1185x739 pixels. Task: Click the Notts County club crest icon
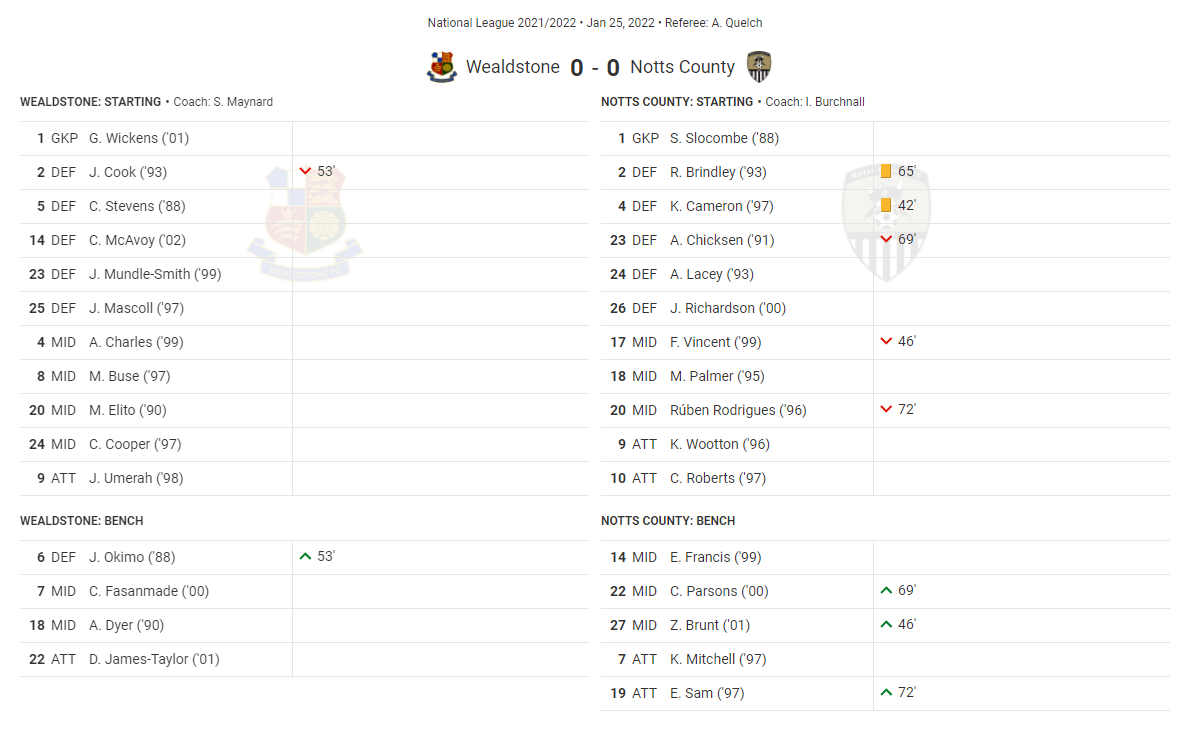click(759, 67)
